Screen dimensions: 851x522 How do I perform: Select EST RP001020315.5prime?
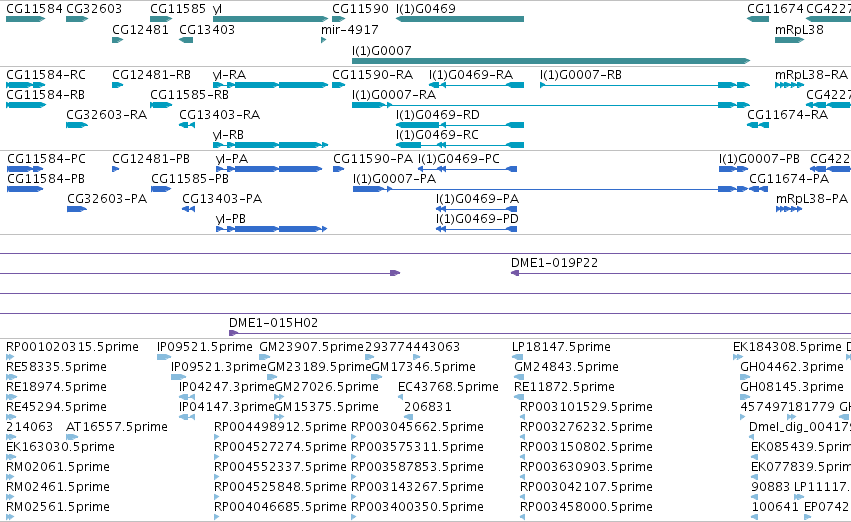click(x=10, y=357)
